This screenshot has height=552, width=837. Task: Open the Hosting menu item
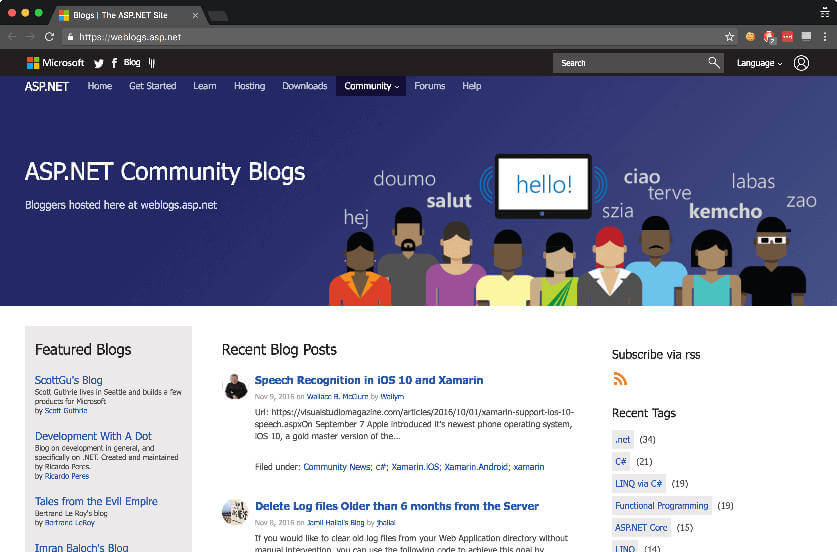[x=249, y=86]
